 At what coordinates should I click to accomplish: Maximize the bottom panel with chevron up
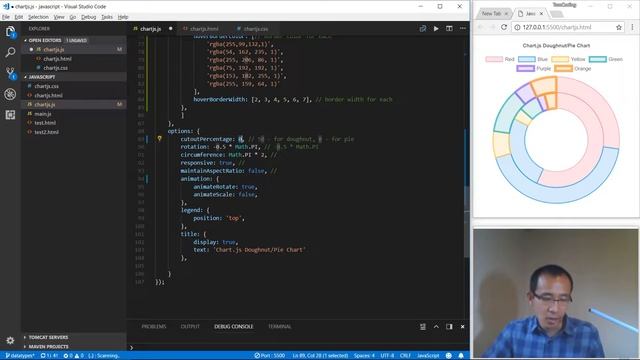[436, 327]
